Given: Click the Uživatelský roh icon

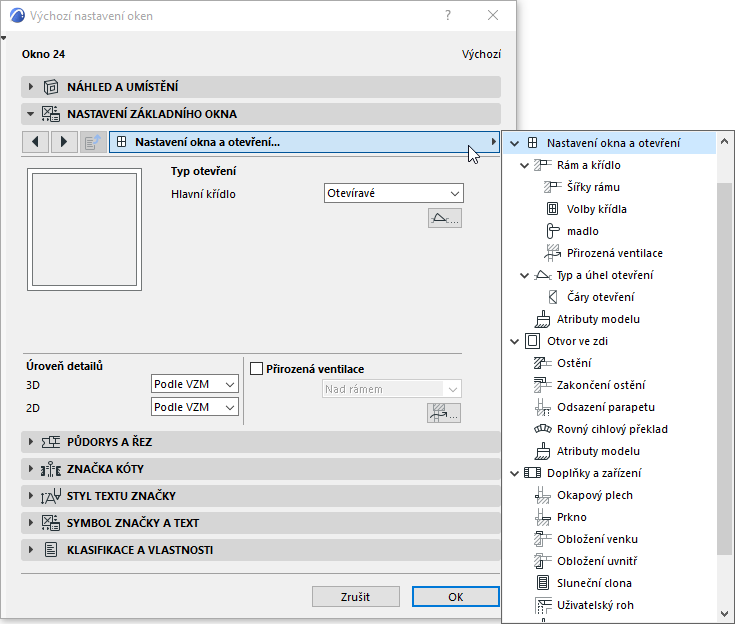Looking at the screenshot, I should tap(543, 605).
